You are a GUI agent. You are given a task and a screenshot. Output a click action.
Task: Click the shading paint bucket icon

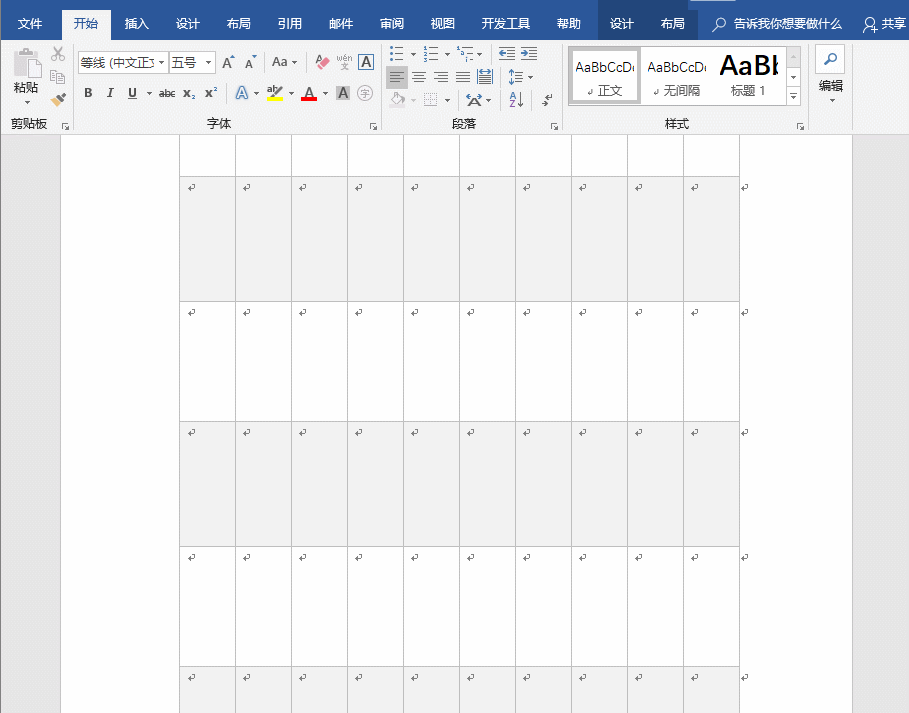pos(398,100)
